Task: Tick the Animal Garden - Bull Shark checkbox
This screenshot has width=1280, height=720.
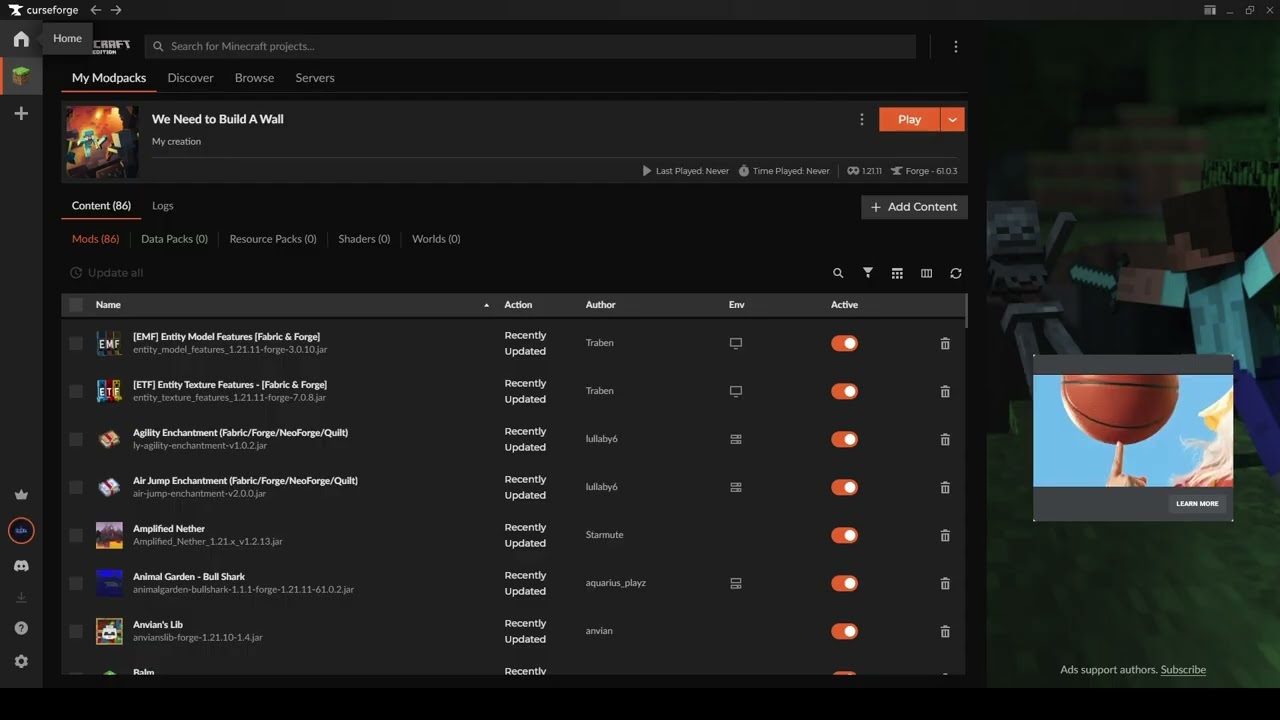Action: point(76,583)
